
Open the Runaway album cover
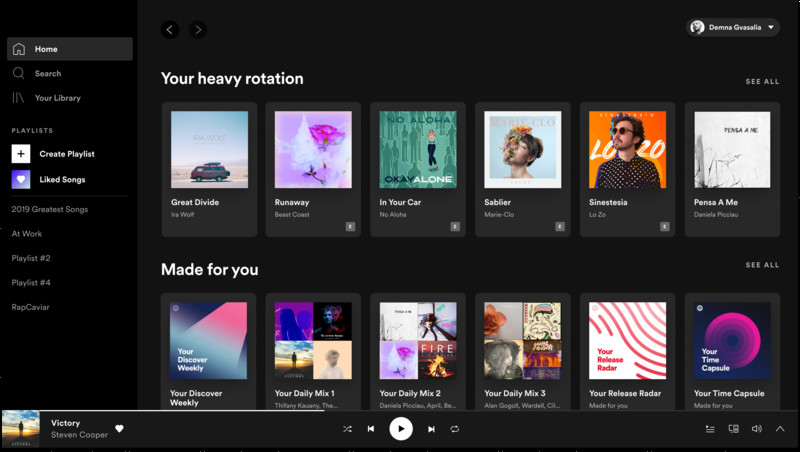point(313,149)
